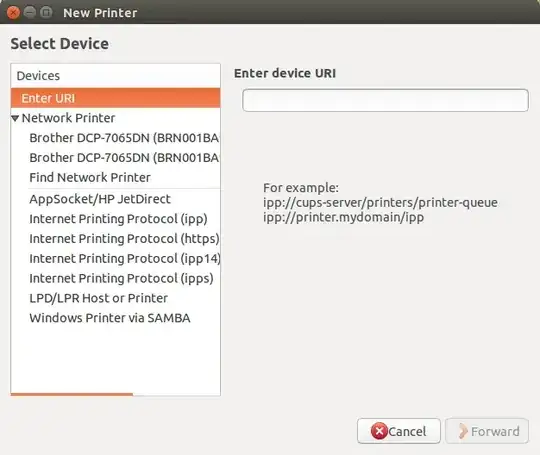Select AppSocket/HP JetDirect option

tap(100, 199)
